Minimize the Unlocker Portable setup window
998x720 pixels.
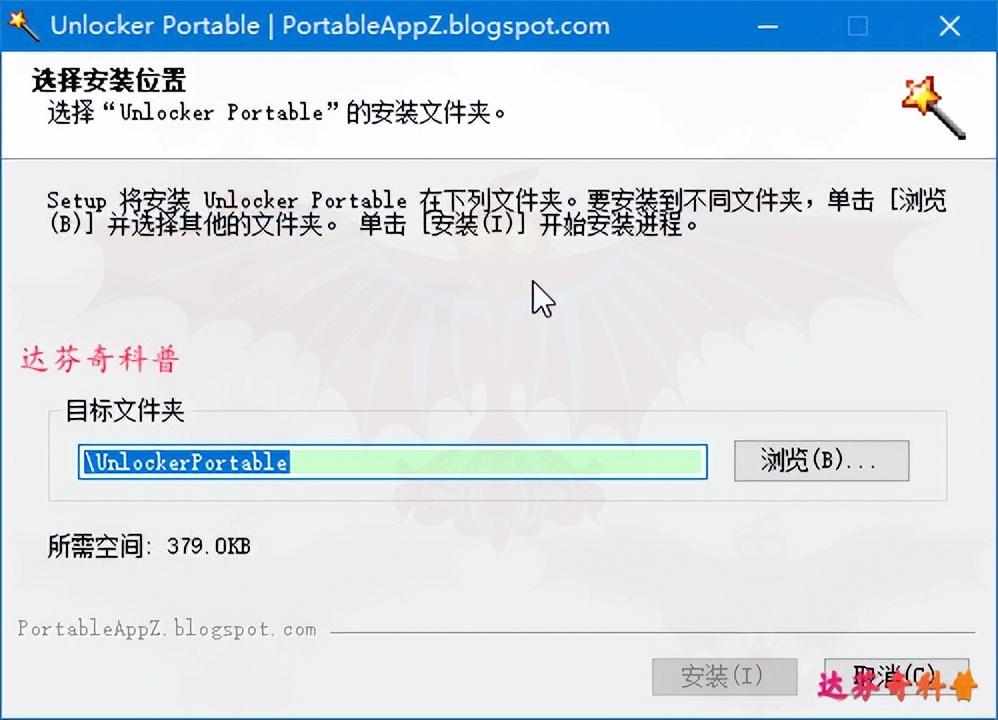768,26
